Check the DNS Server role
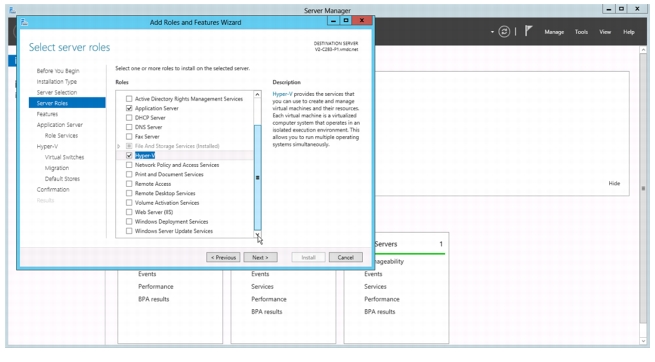Screen dimensions: 655x362 point(129,127)
